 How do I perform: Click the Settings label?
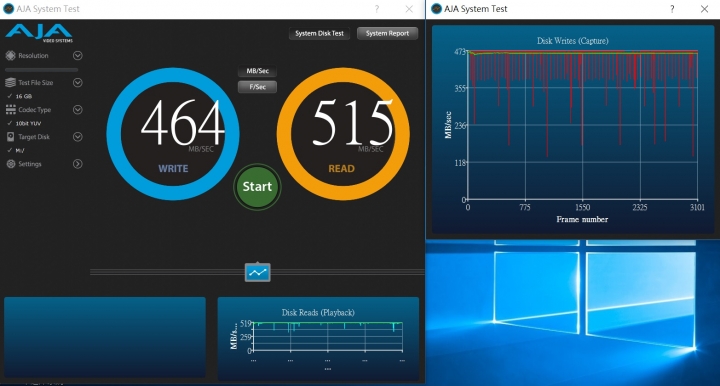tap(30, 164)
